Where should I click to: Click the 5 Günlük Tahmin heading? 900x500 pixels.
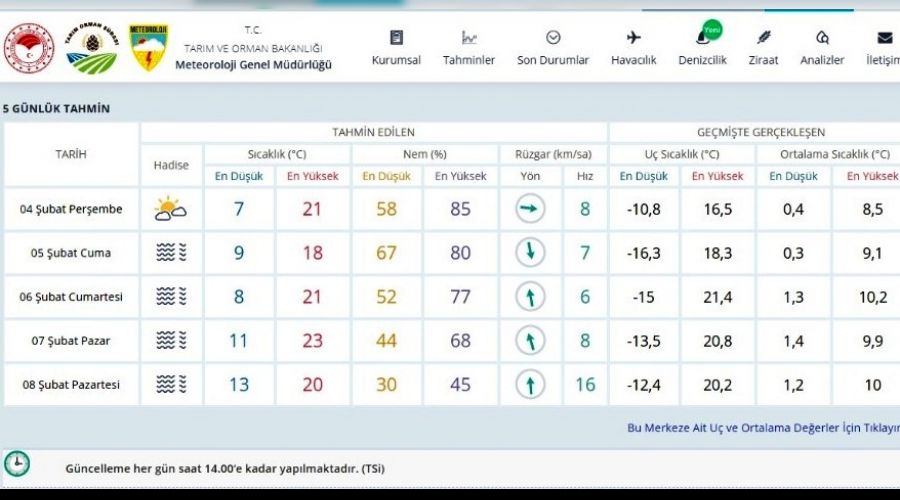[x=57, y=108]
